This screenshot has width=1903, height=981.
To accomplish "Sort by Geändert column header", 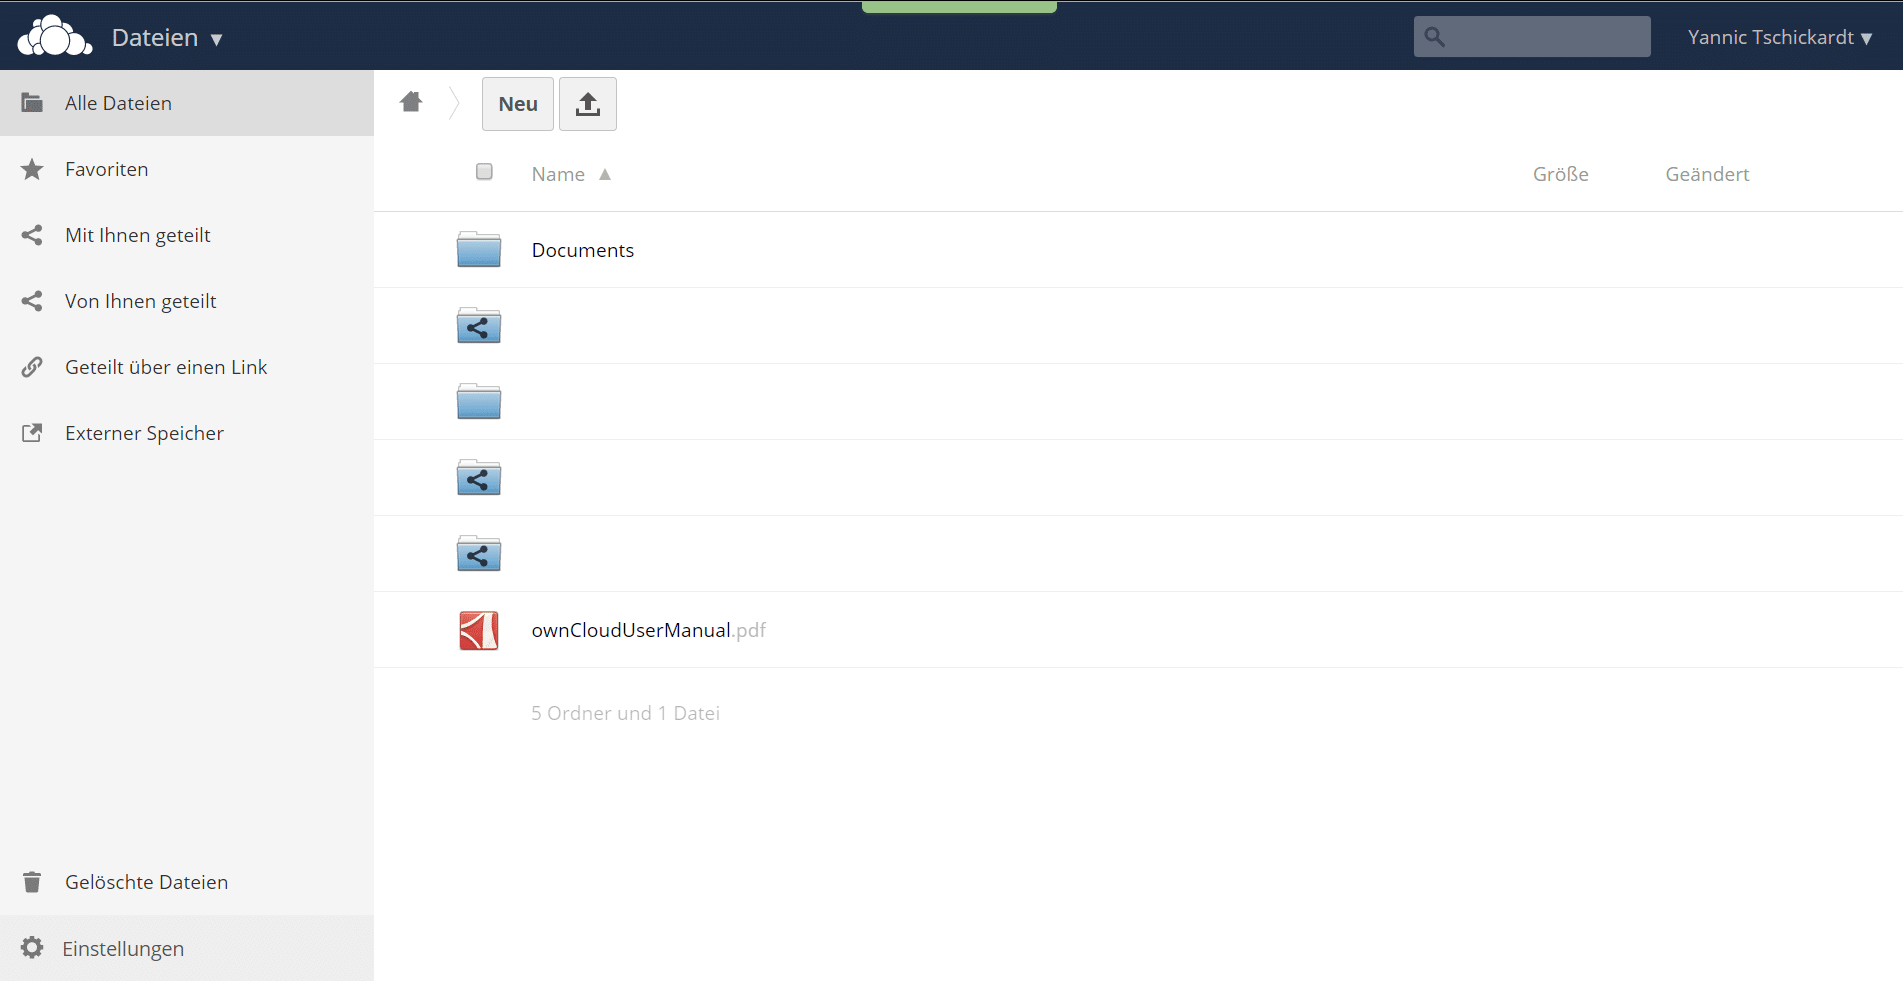I will pyautogui.click(x=1706, y=174).
